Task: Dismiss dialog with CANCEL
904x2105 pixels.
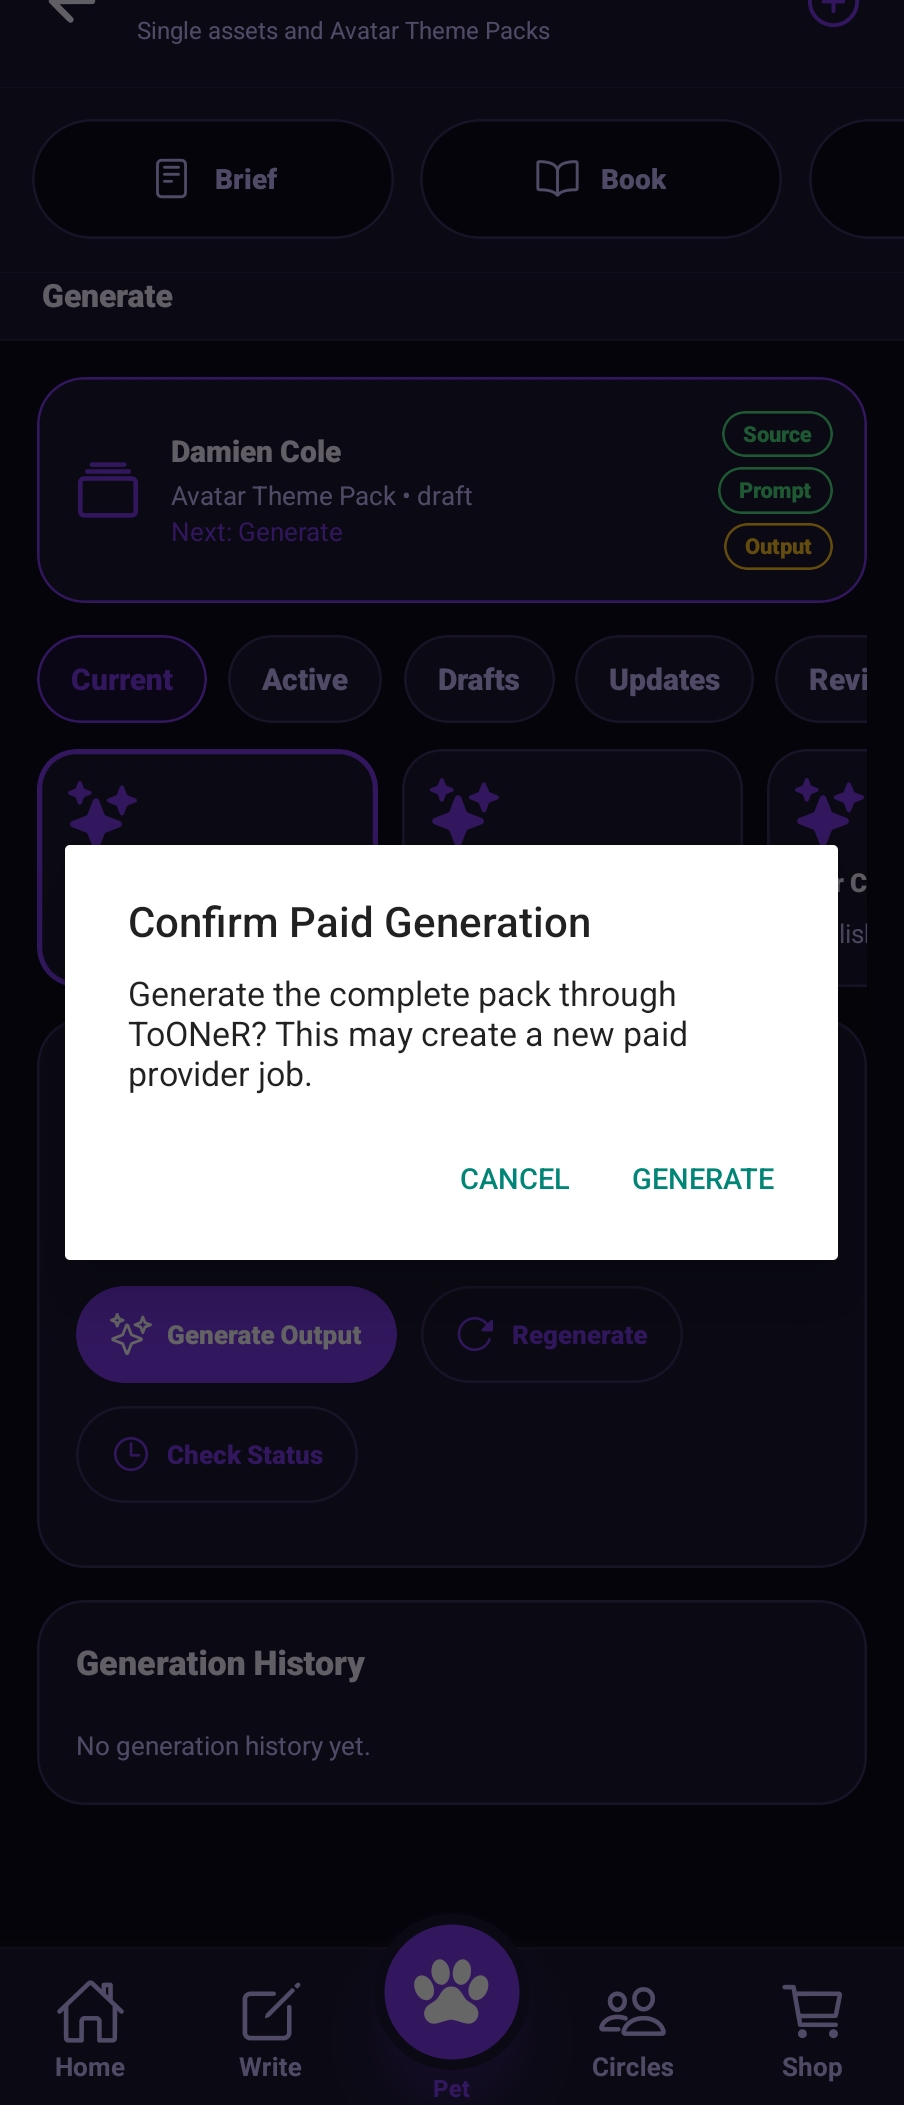Action: coord(514,1179)
